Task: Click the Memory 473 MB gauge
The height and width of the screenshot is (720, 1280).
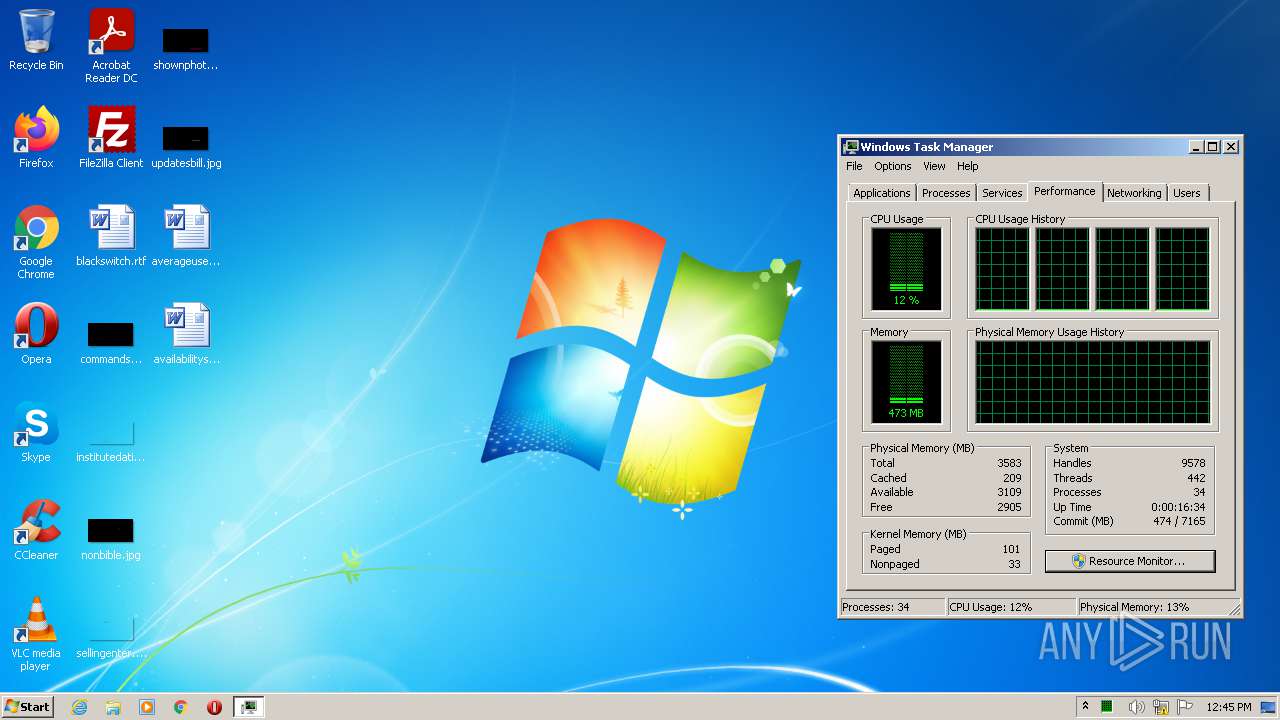Action: (x=906, y=381)
